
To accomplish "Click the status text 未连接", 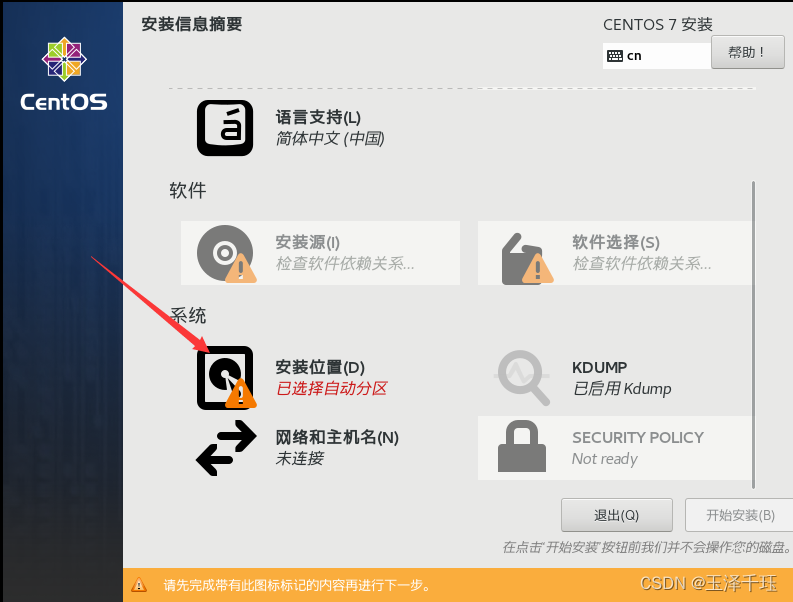I will (299, 458).
